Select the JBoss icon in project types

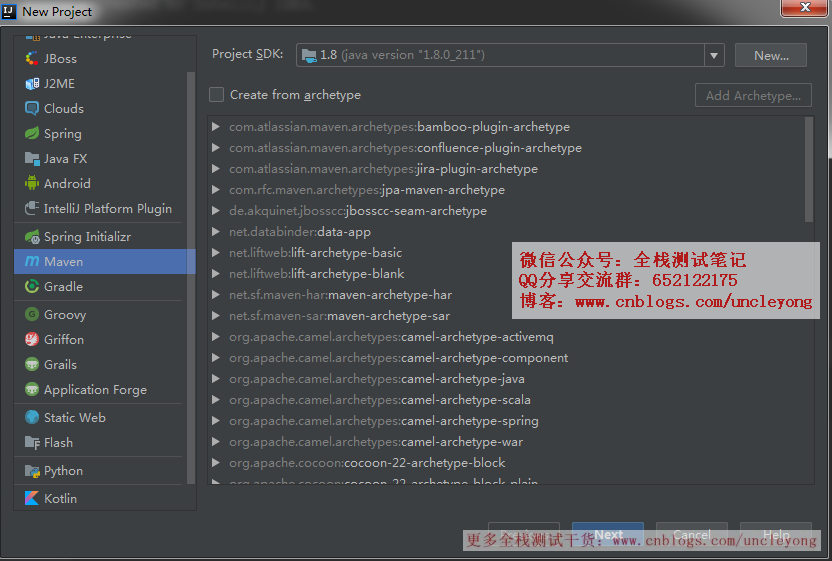[32, 58]
